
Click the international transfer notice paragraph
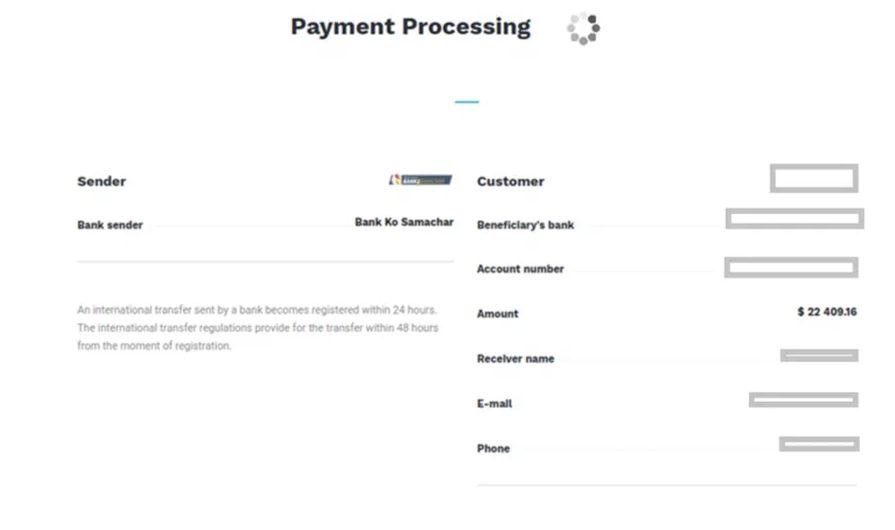pos(257,328)
